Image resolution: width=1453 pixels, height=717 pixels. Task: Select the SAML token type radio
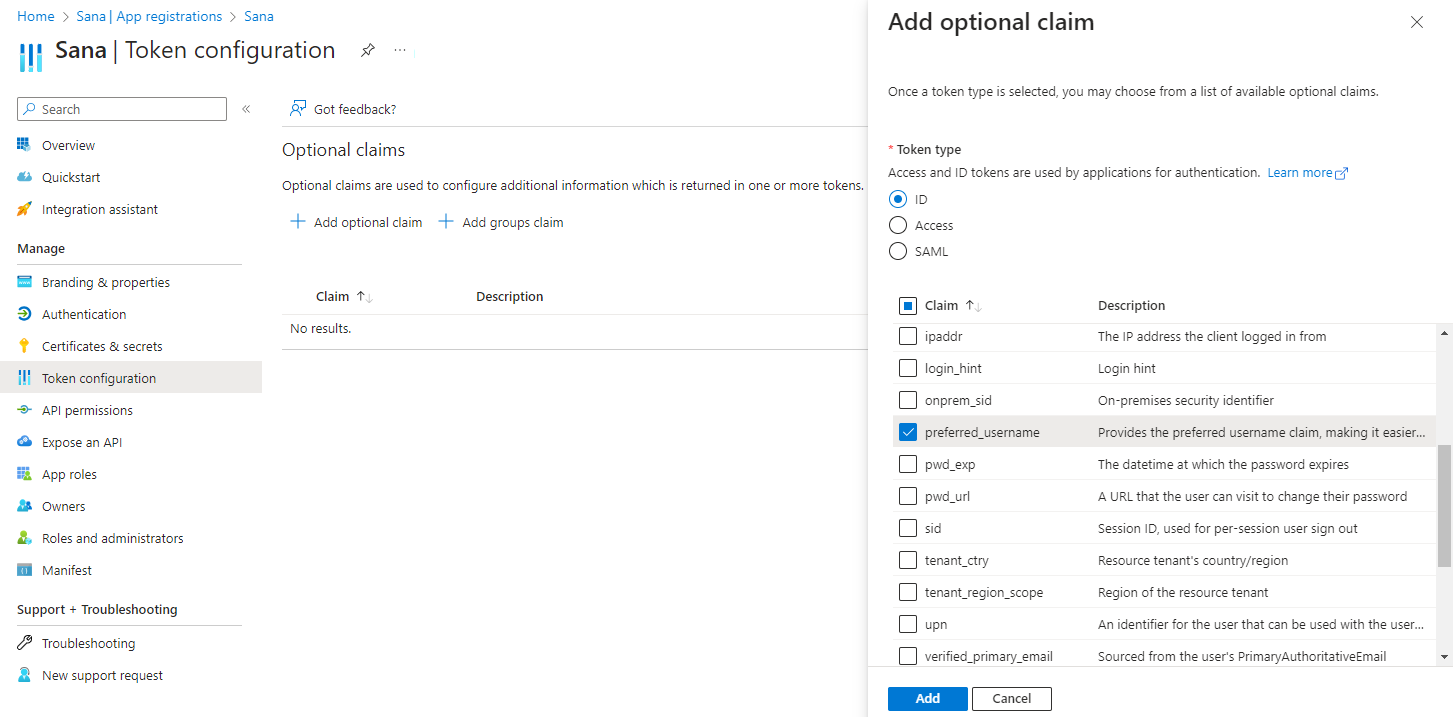(x=898, y=251)
